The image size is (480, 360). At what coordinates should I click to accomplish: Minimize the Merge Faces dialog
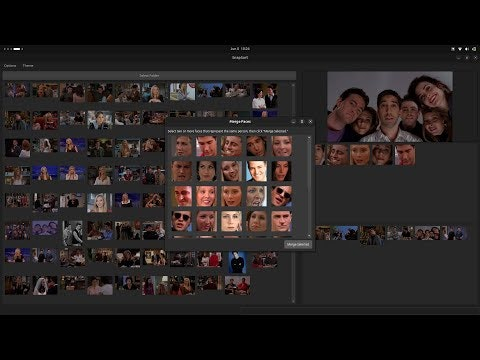pos(293,122)
